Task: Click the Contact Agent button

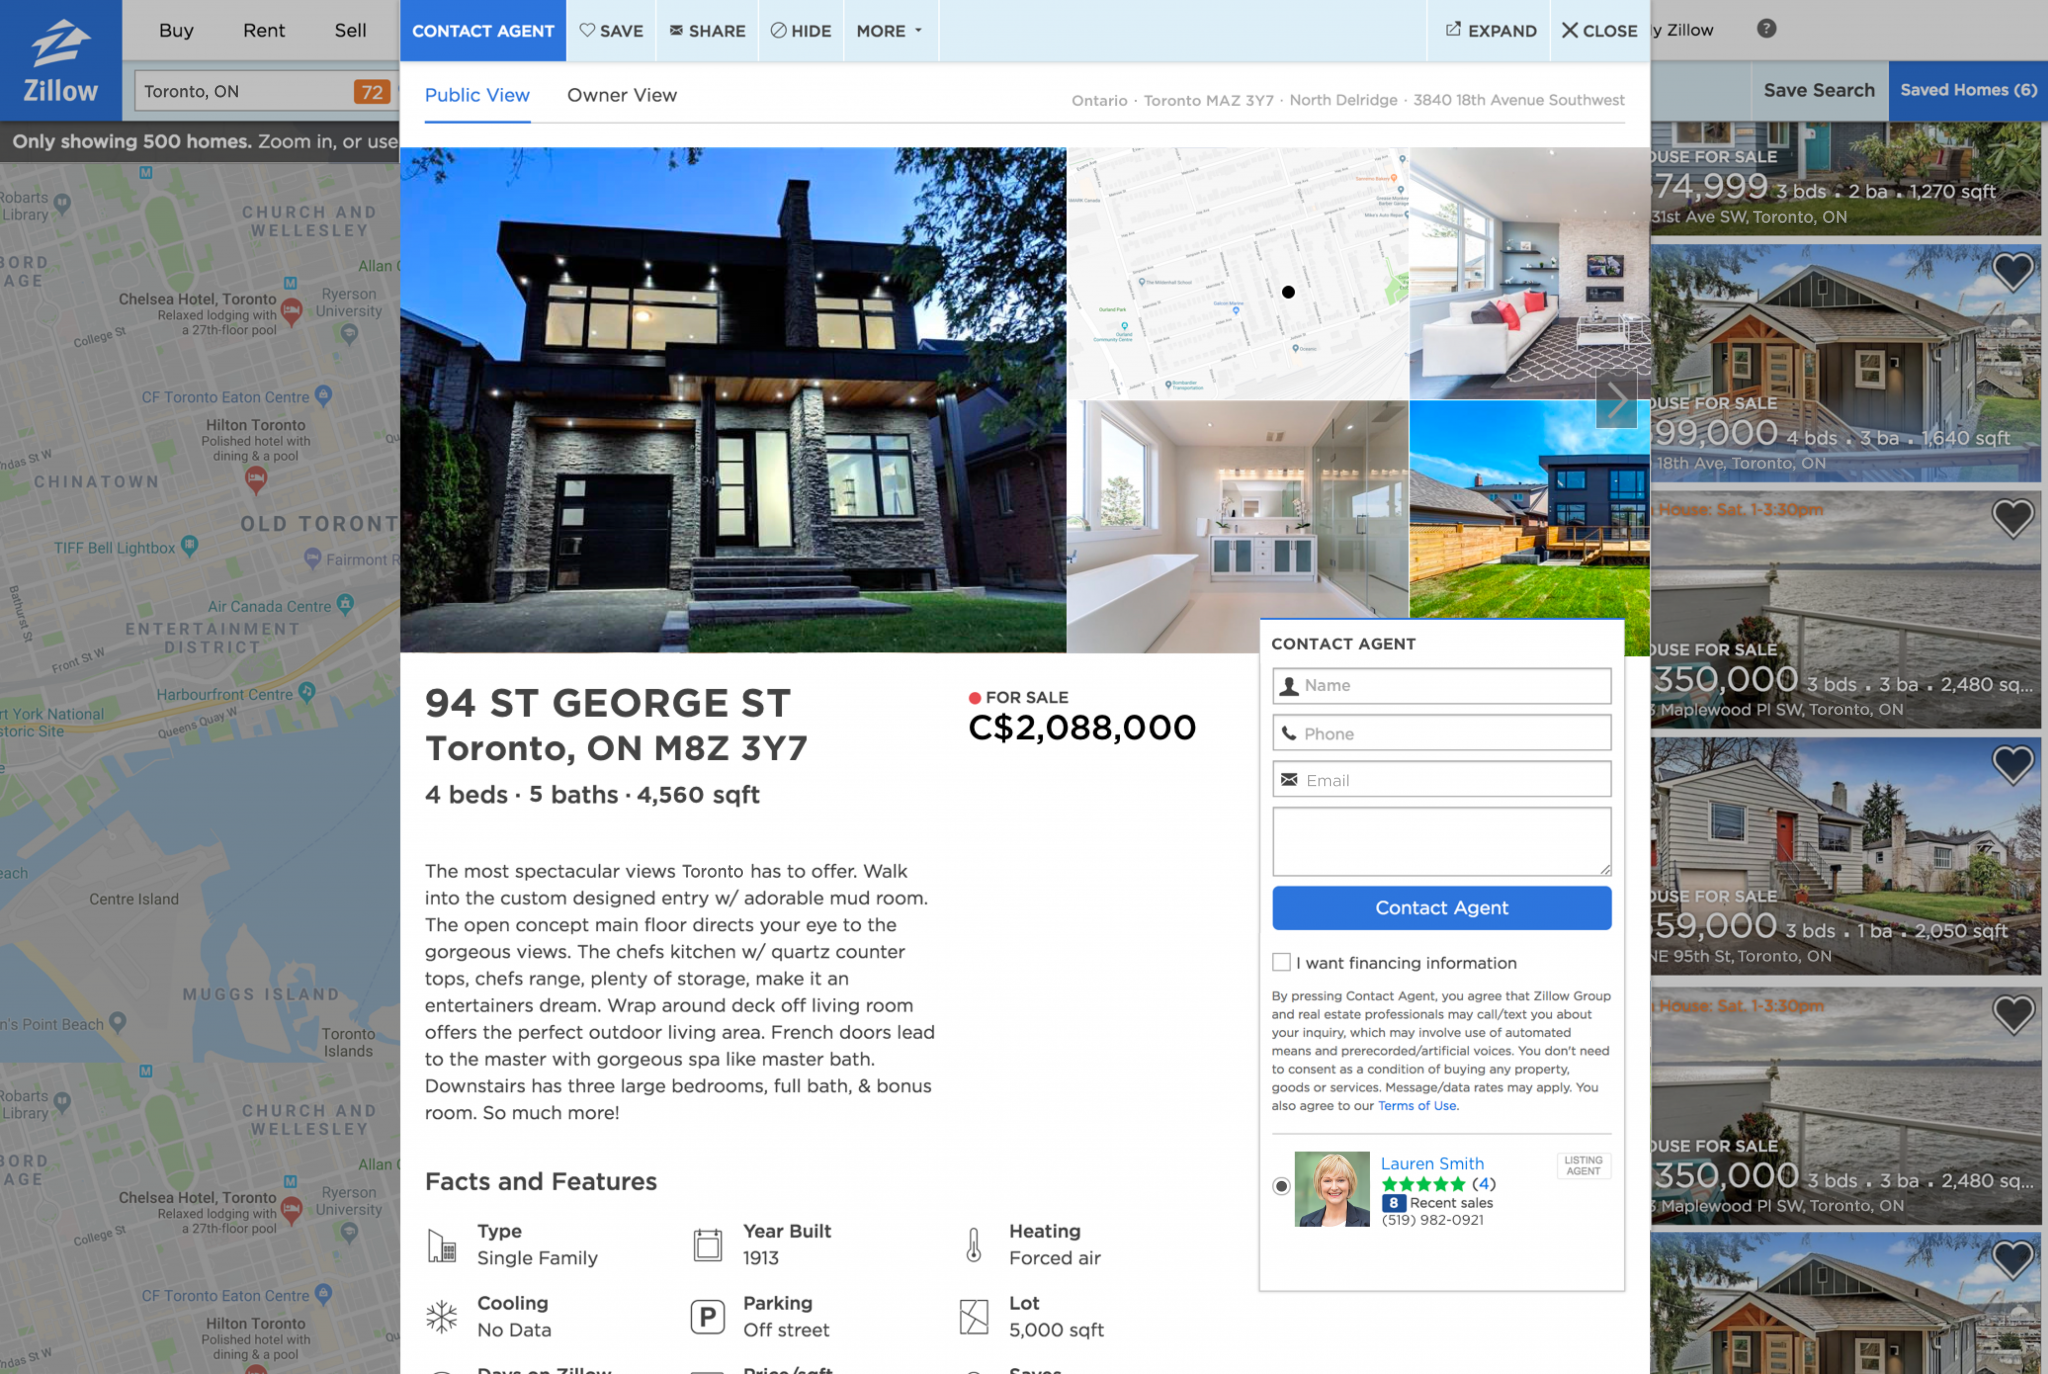Action: click(x=1441, y=908)
